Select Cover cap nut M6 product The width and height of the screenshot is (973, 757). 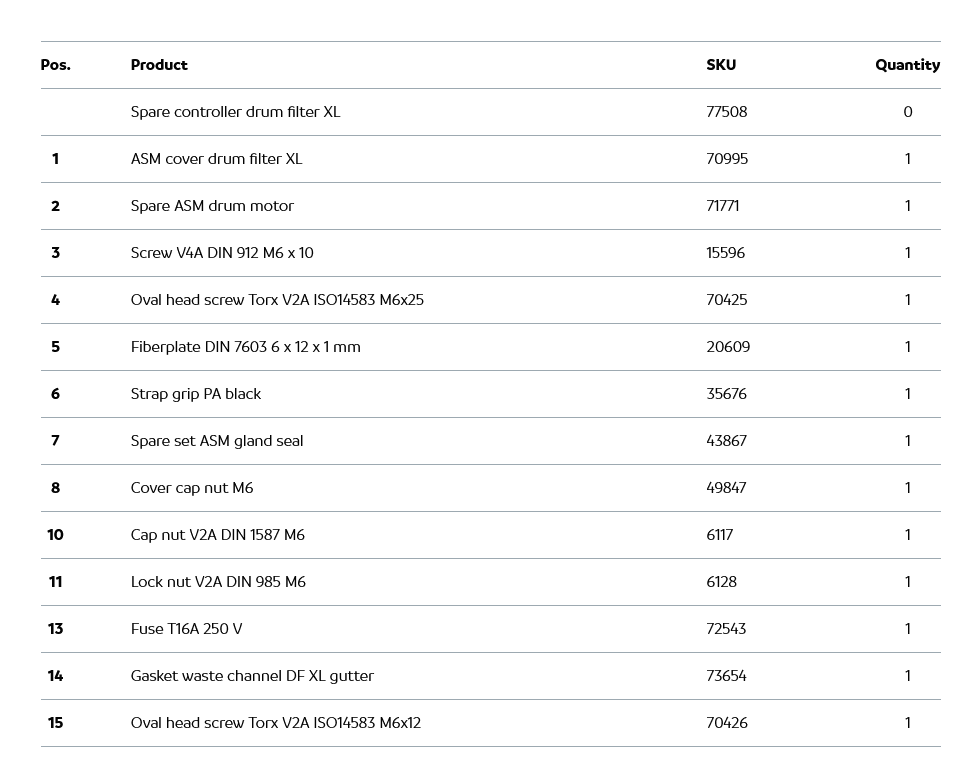click(192, 488)
